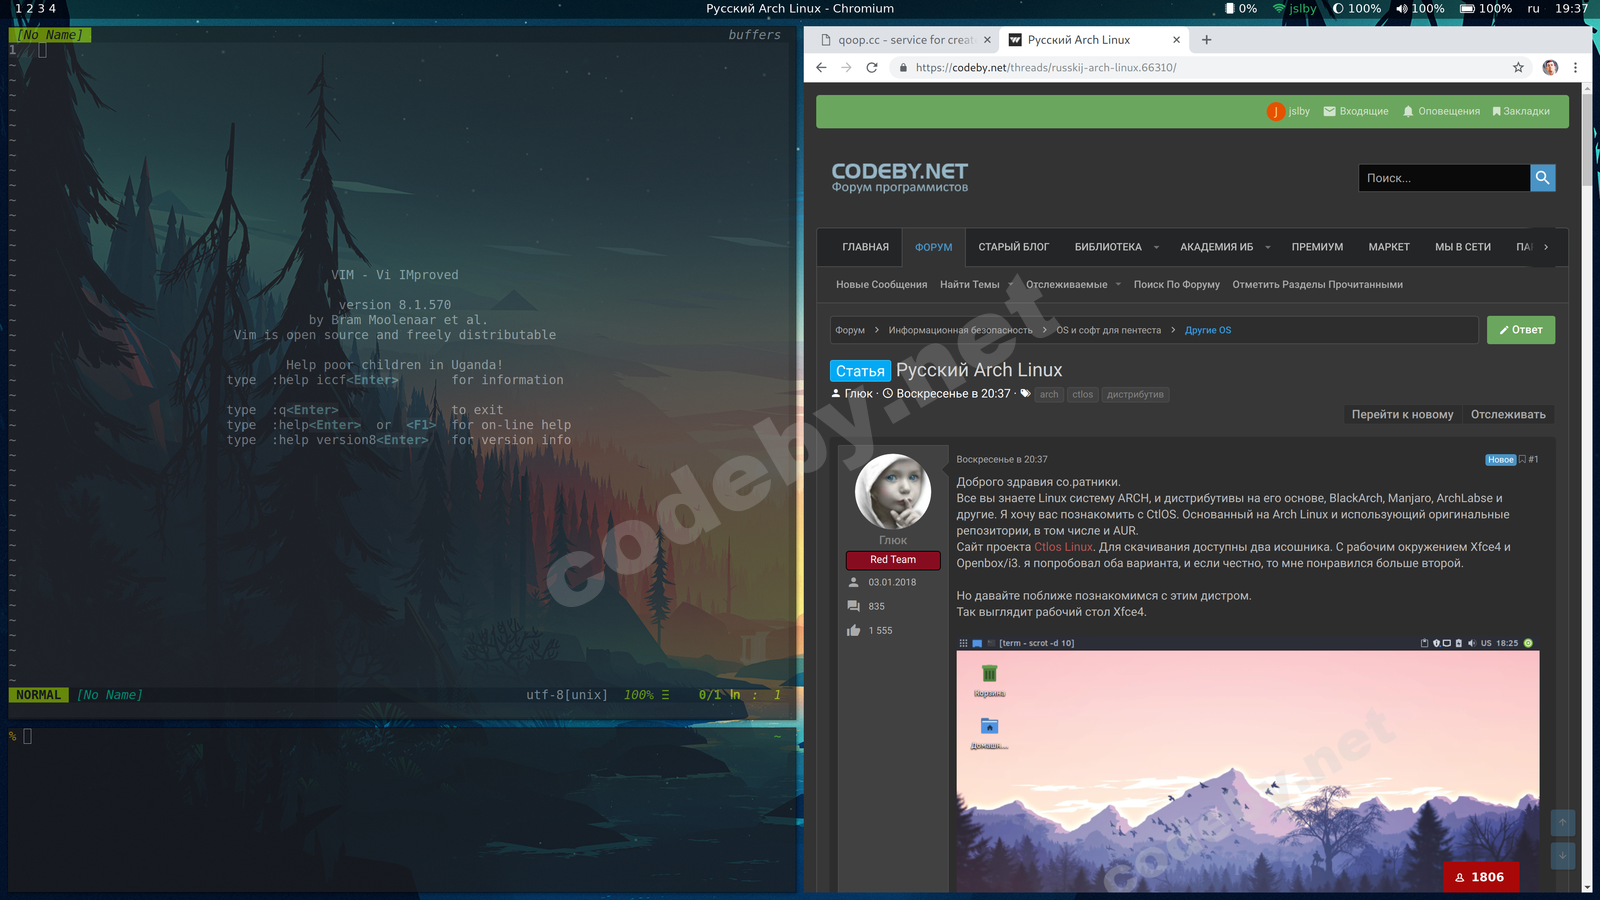Open Закладки bookmarks

click(1521, 111)
